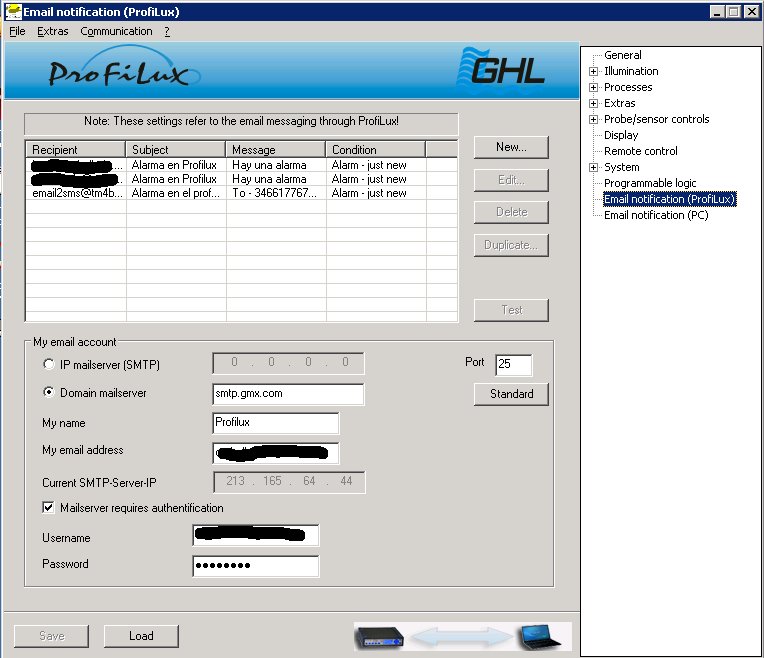This screenshot has width=764, height=658.
Task: Click the Condition column header
Action: point(376,150)
